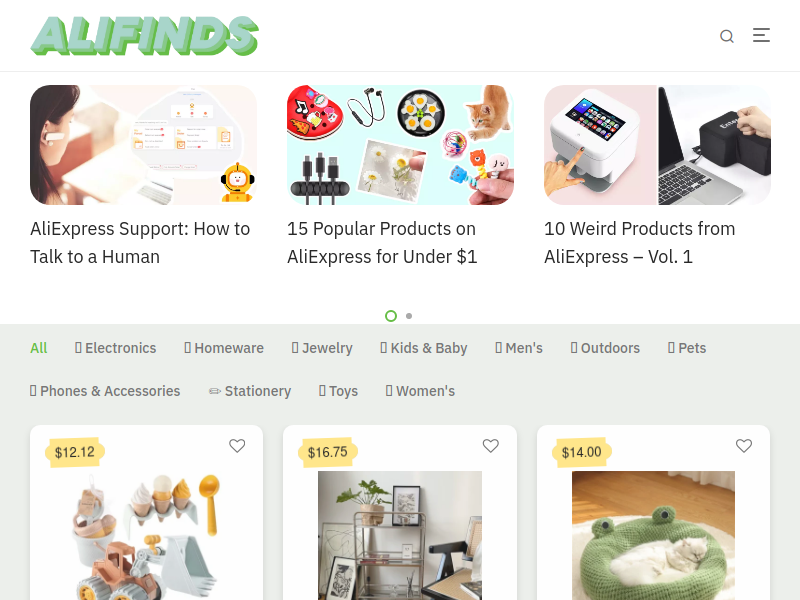The height and width of the screenshot is (600, 800).
Task: Favorite the $14.00 frog bed with heart
Action: pos(744,446)
